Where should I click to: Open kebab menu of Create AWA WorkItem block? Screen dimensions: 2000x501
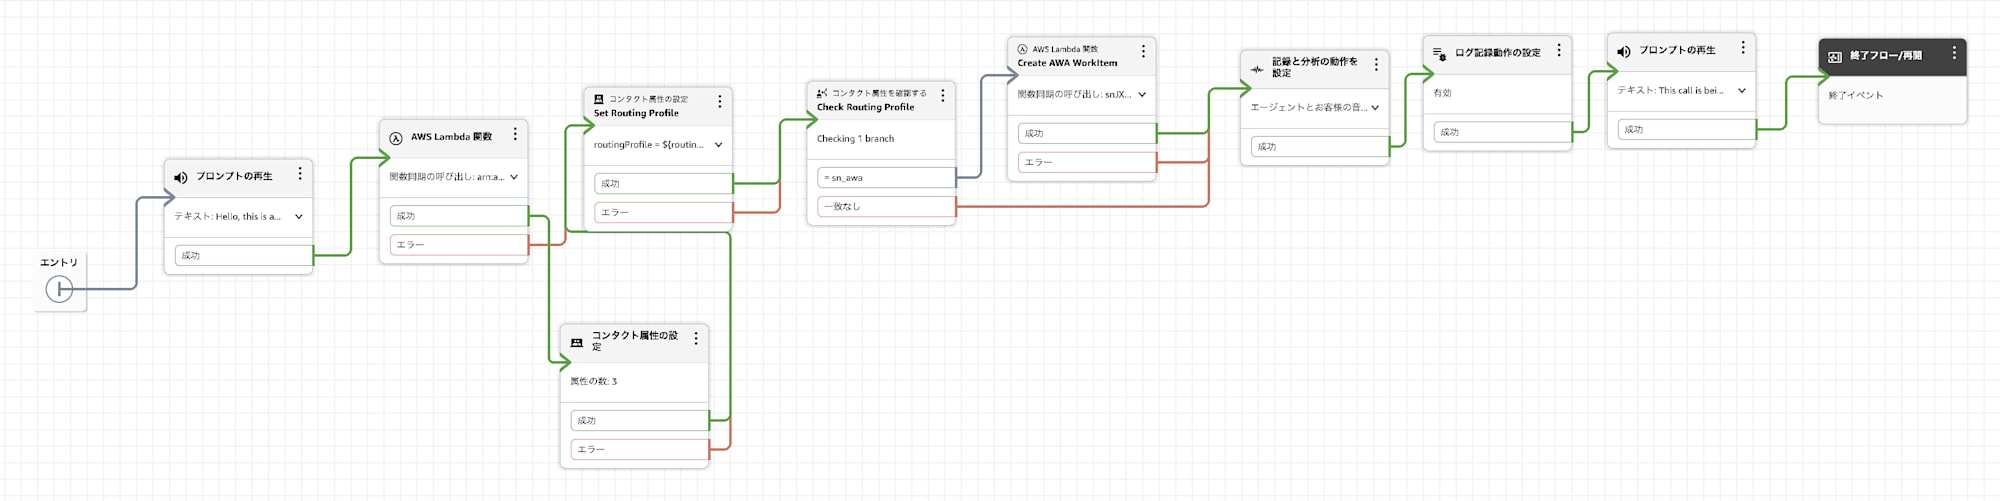(x=1143, y=51)
